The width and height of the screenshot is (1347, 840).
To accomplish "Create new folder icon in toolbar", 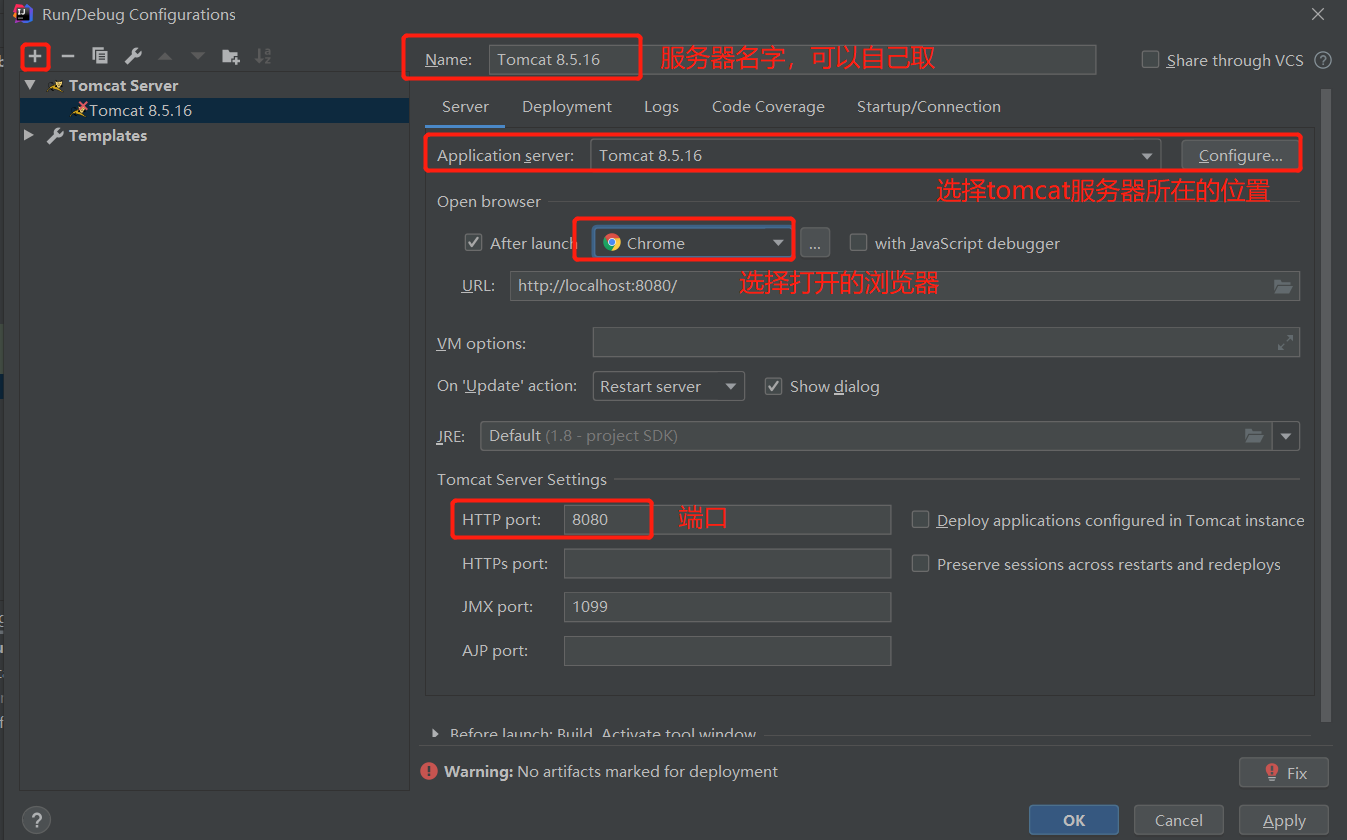I will (231, 56).
